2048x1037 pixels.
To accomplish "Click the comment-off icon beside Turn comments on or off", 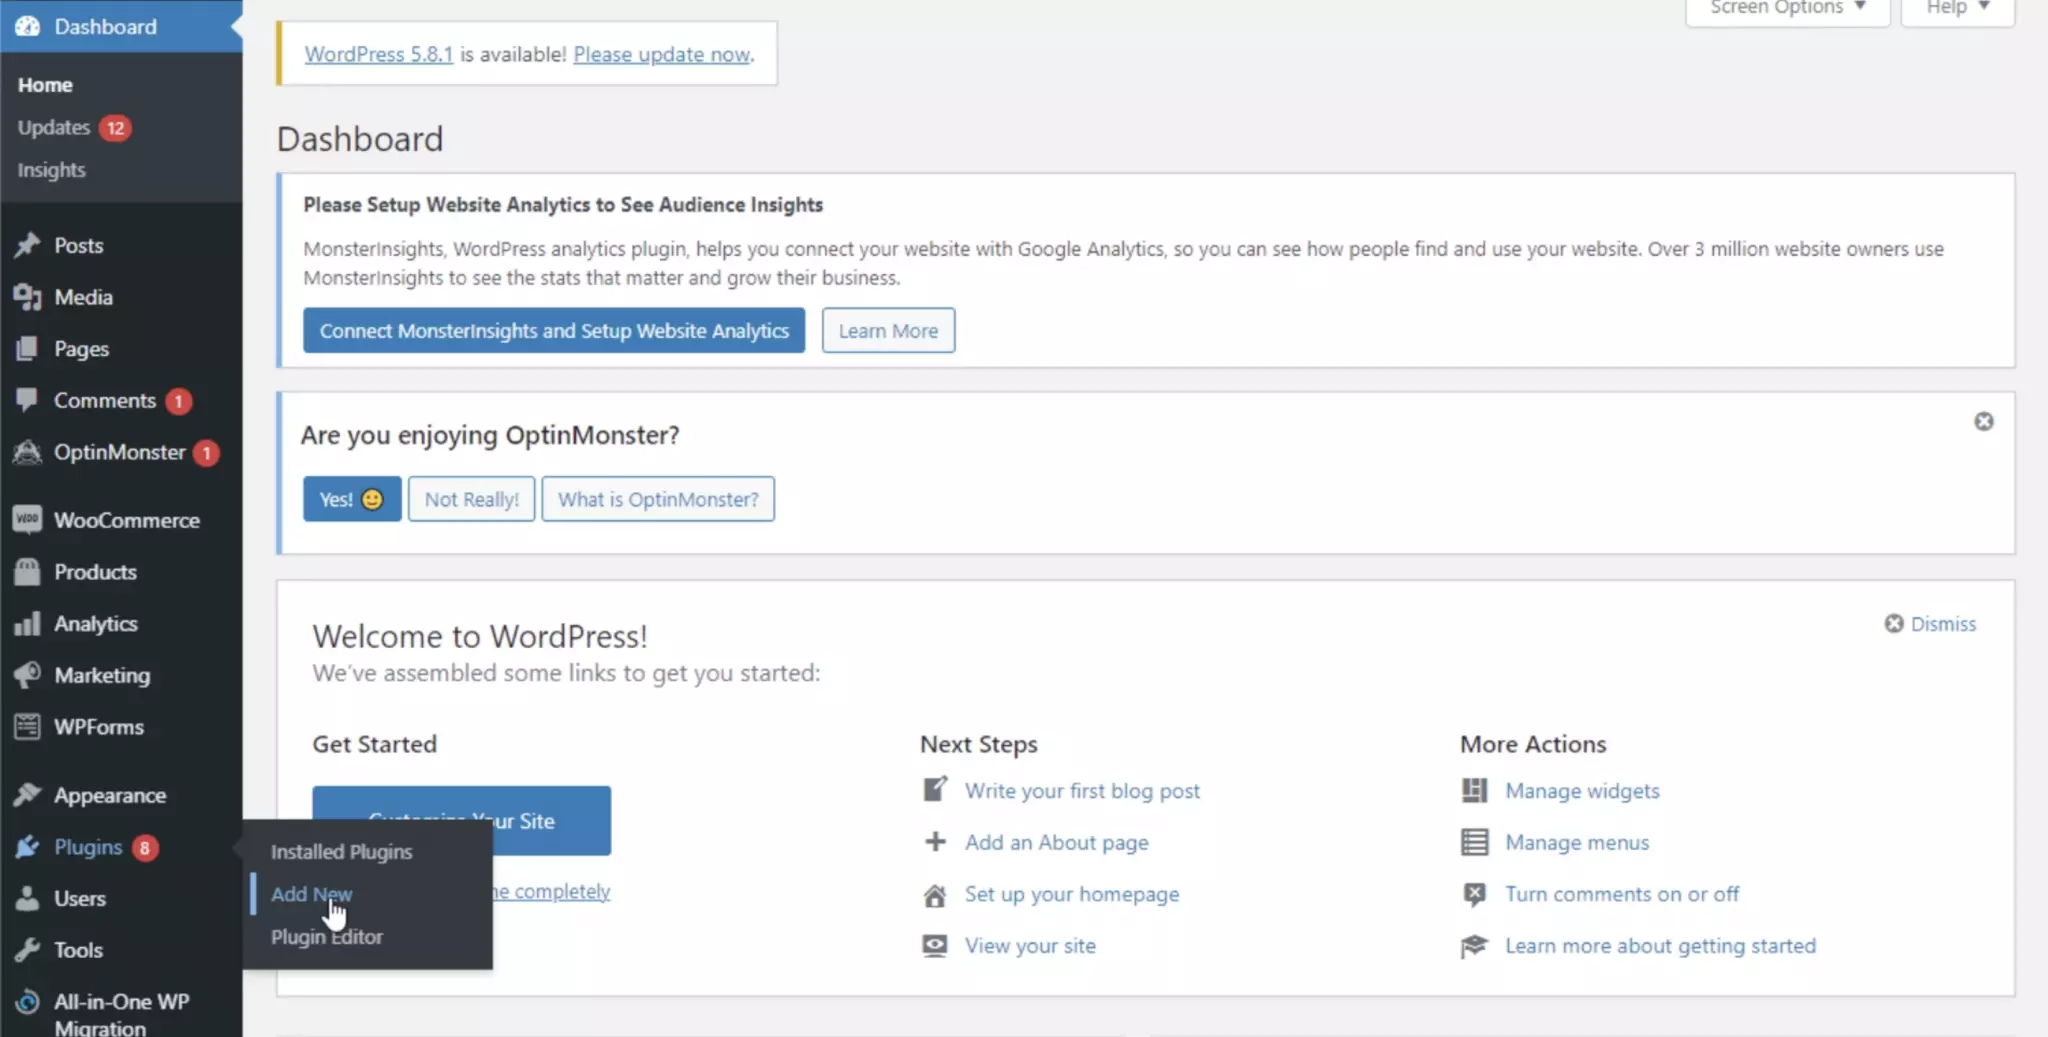I will pos(1474,894).
